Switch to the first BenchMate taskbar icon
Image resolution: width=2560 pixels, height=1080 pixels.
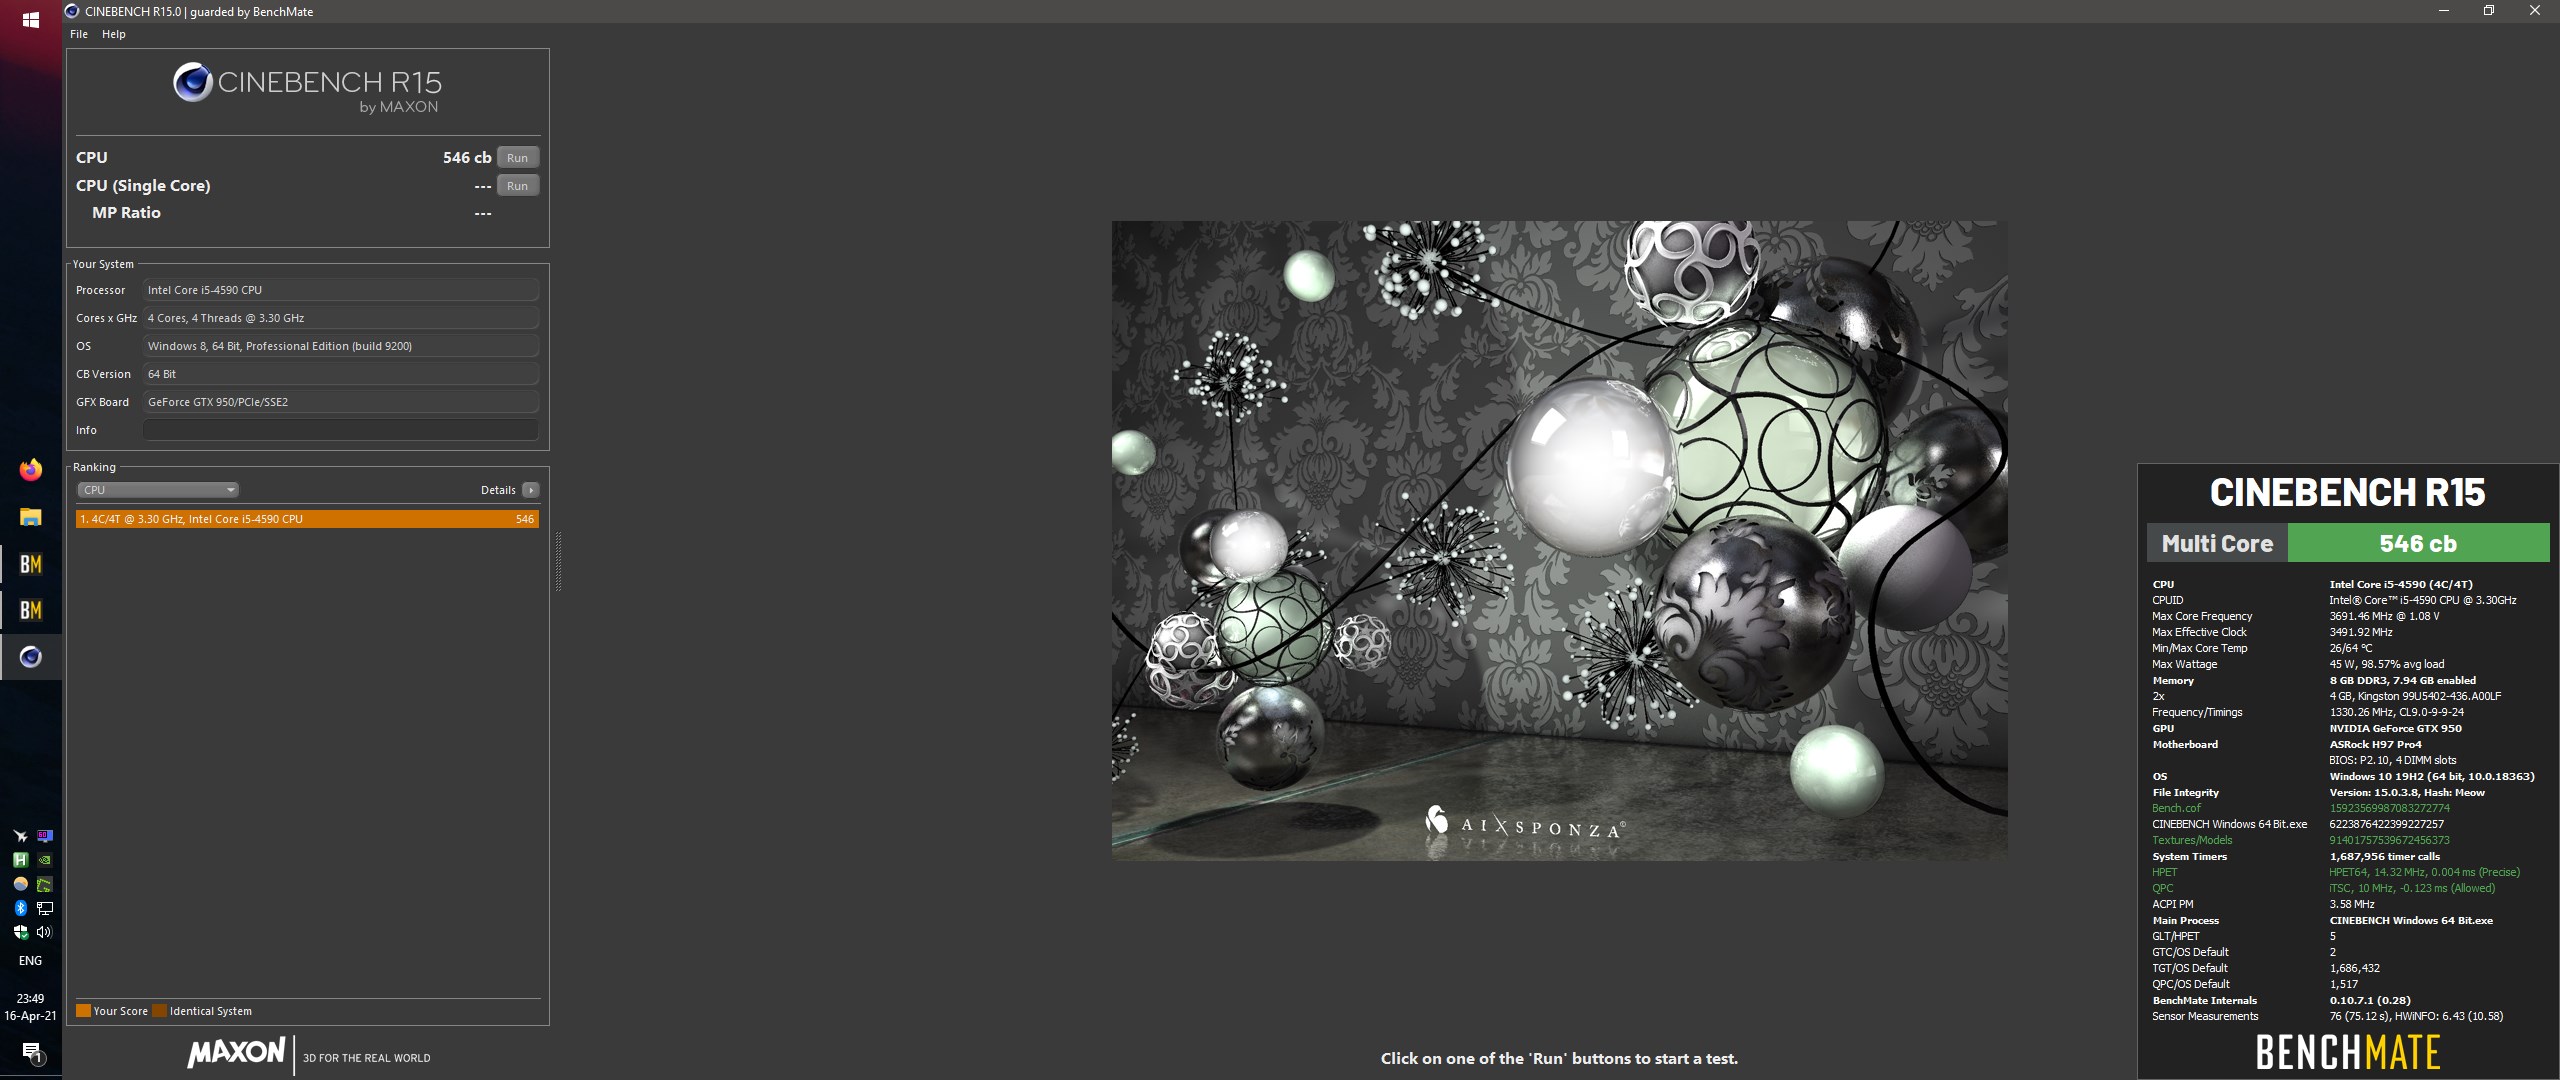click(31, 564)
